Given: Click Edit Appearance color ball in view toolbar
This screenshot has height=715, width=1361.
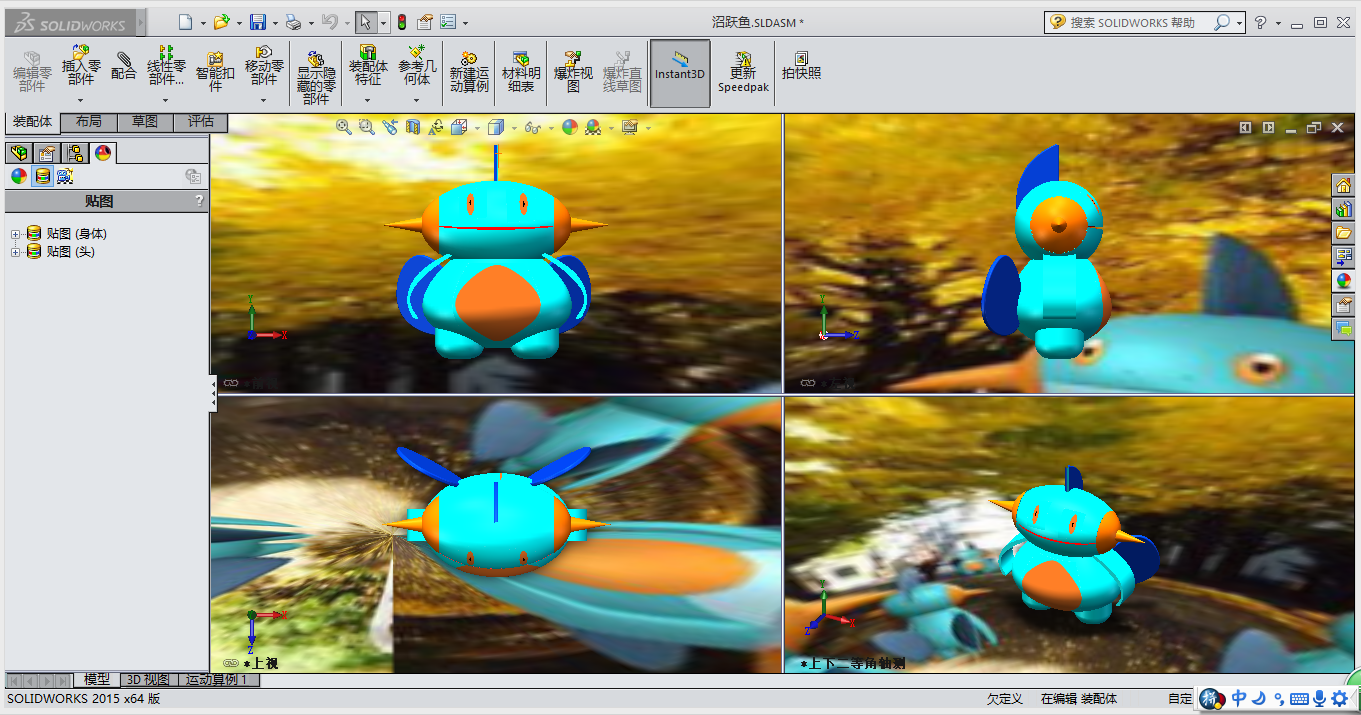Looking at the screenshot, I should pyautogui.click(x=569, y=127).
